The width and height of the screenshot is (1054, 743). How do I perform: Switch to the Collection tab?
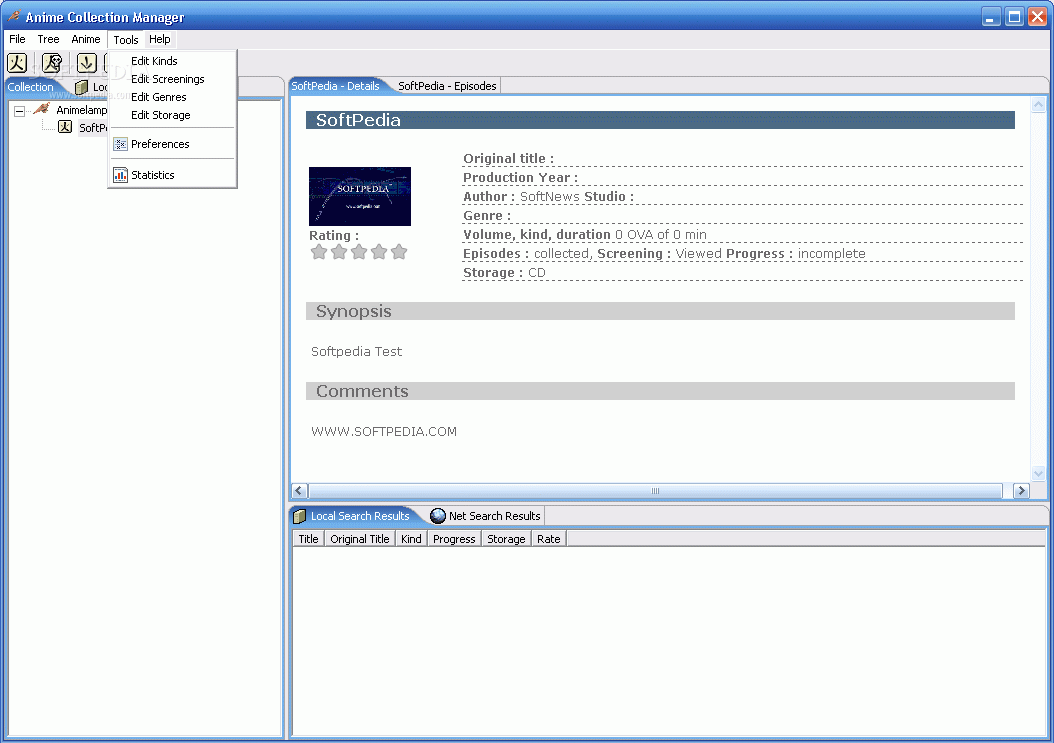[30, 87]
